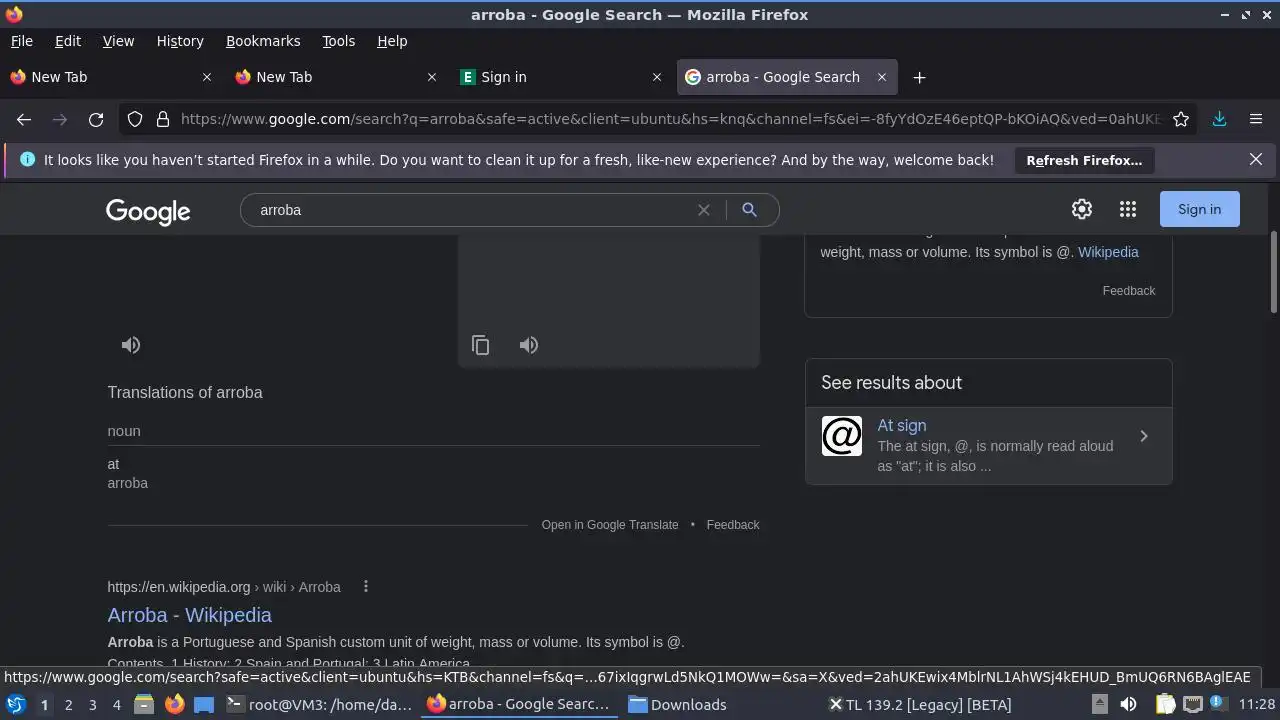Open the Help menu
This screenshot has height=720, width=1280.
pos(392,41)
